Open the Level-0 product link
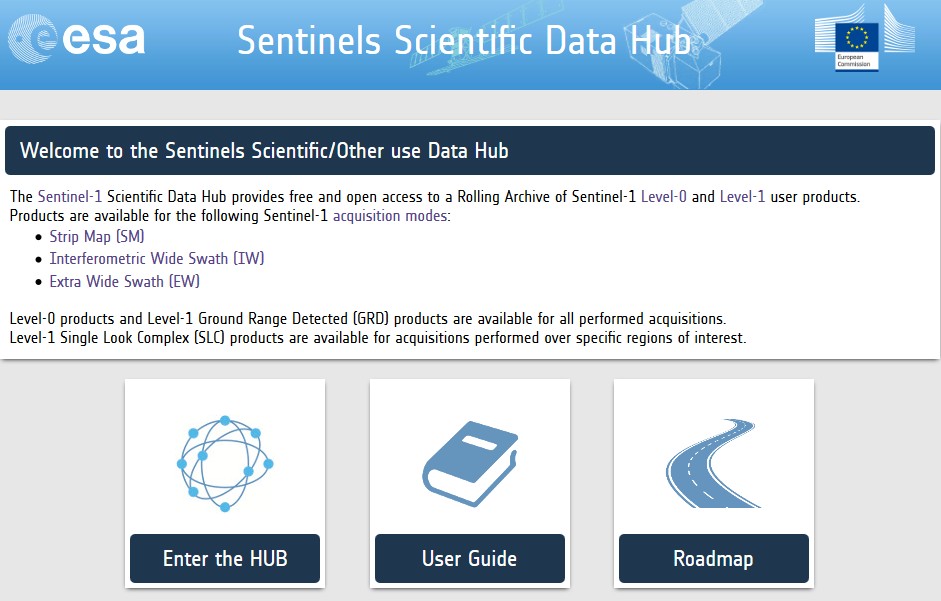The width and height of the screenshot is (941, 601). coord(664,197)
